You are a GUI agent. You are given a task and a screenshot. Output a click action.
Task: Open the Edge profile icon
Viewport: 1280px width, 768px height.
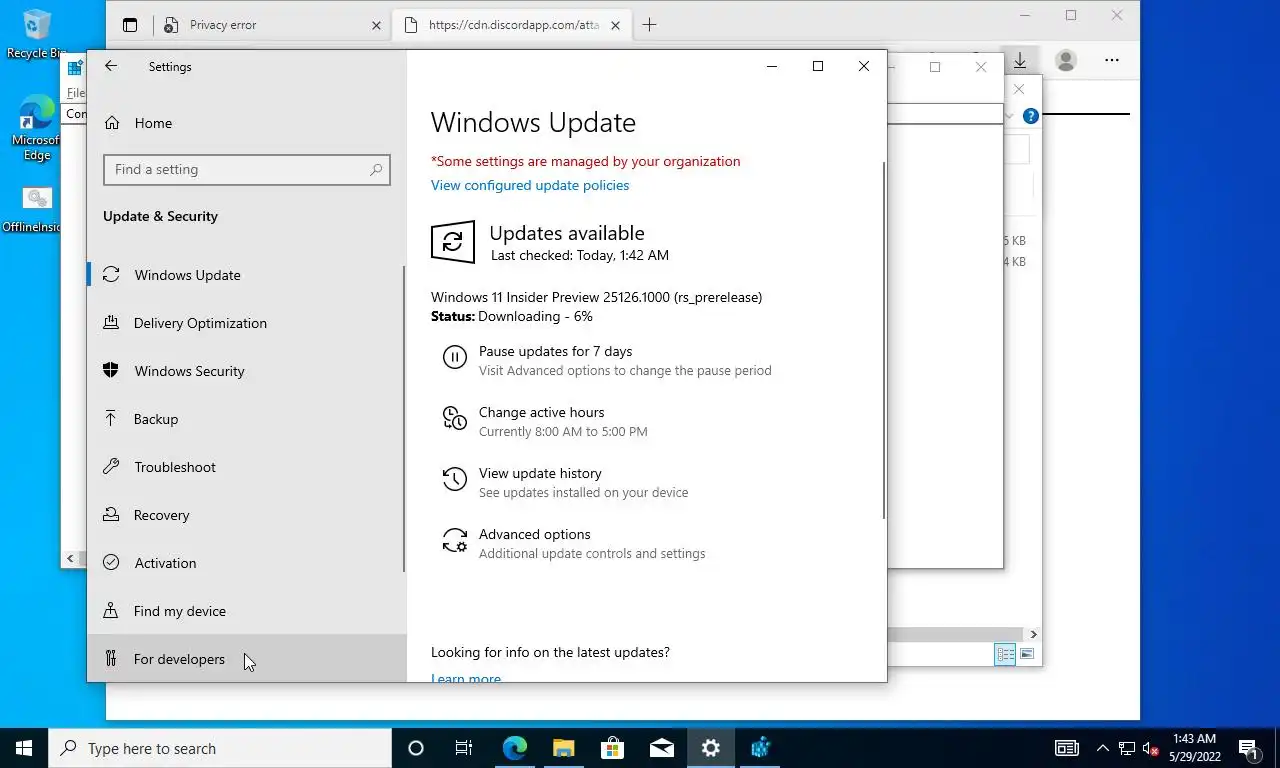click(1066, 61)
